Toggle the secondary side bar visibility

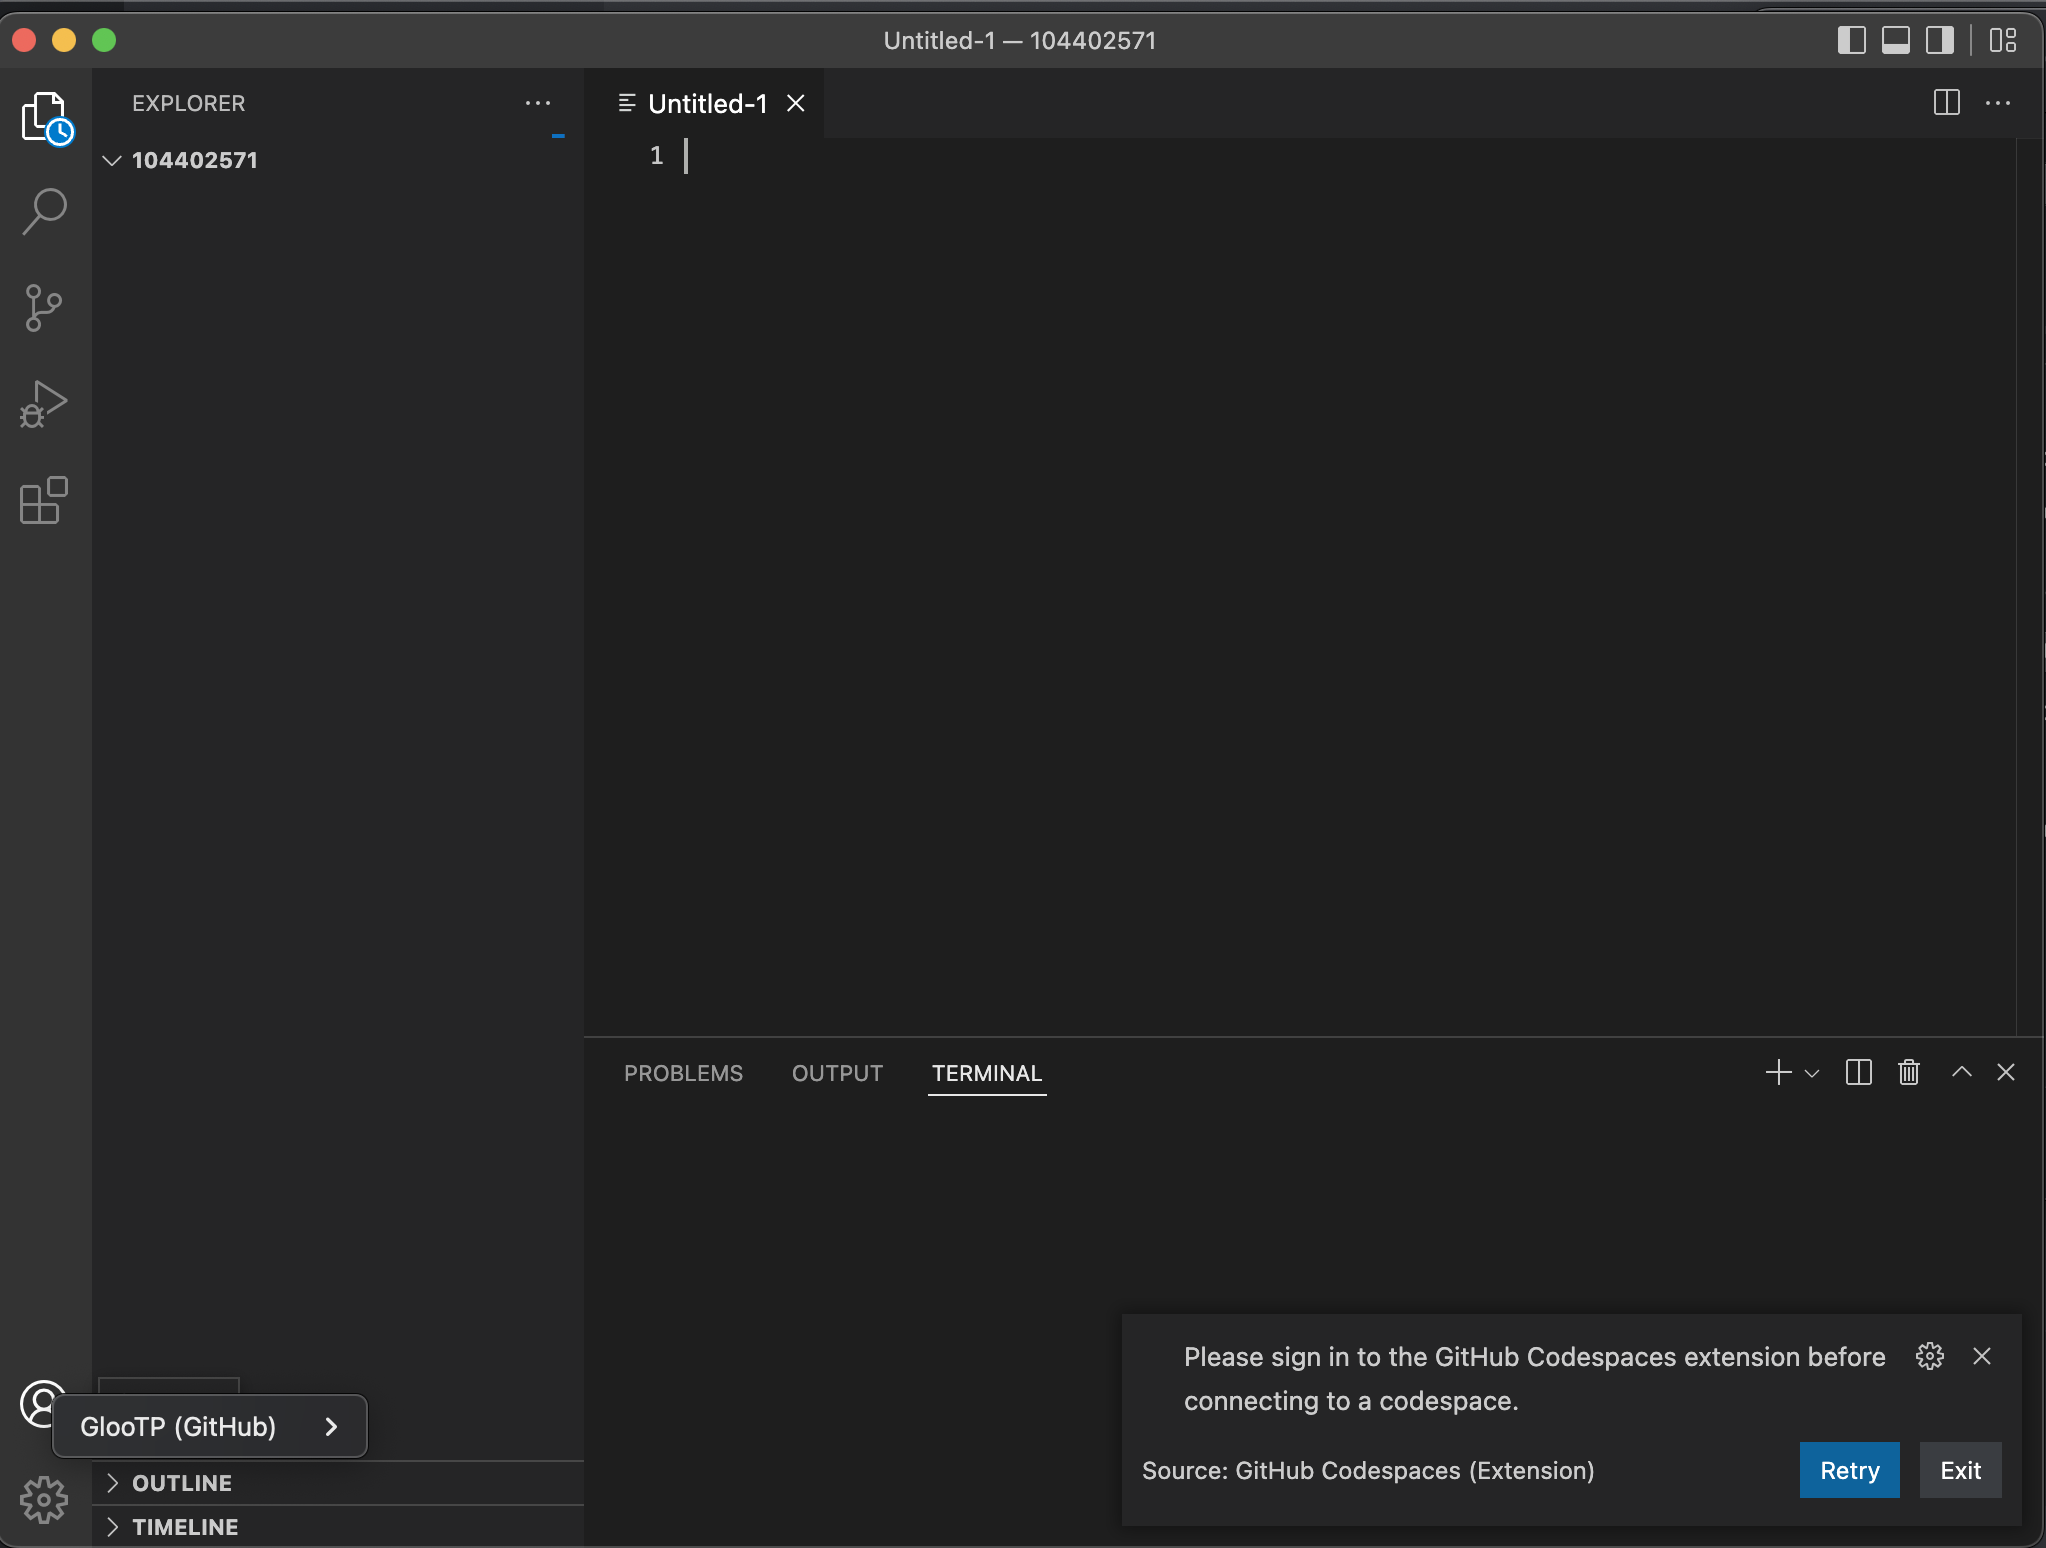(1939, 40)
